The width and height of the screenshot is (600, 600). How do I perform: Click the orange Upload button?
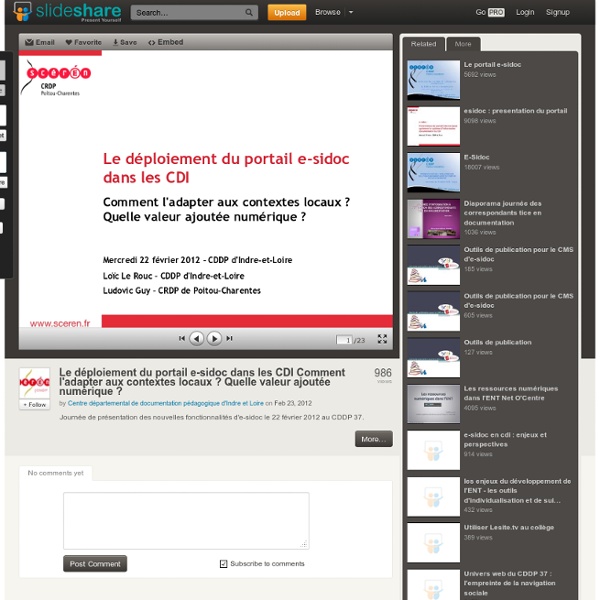[287, 13]
